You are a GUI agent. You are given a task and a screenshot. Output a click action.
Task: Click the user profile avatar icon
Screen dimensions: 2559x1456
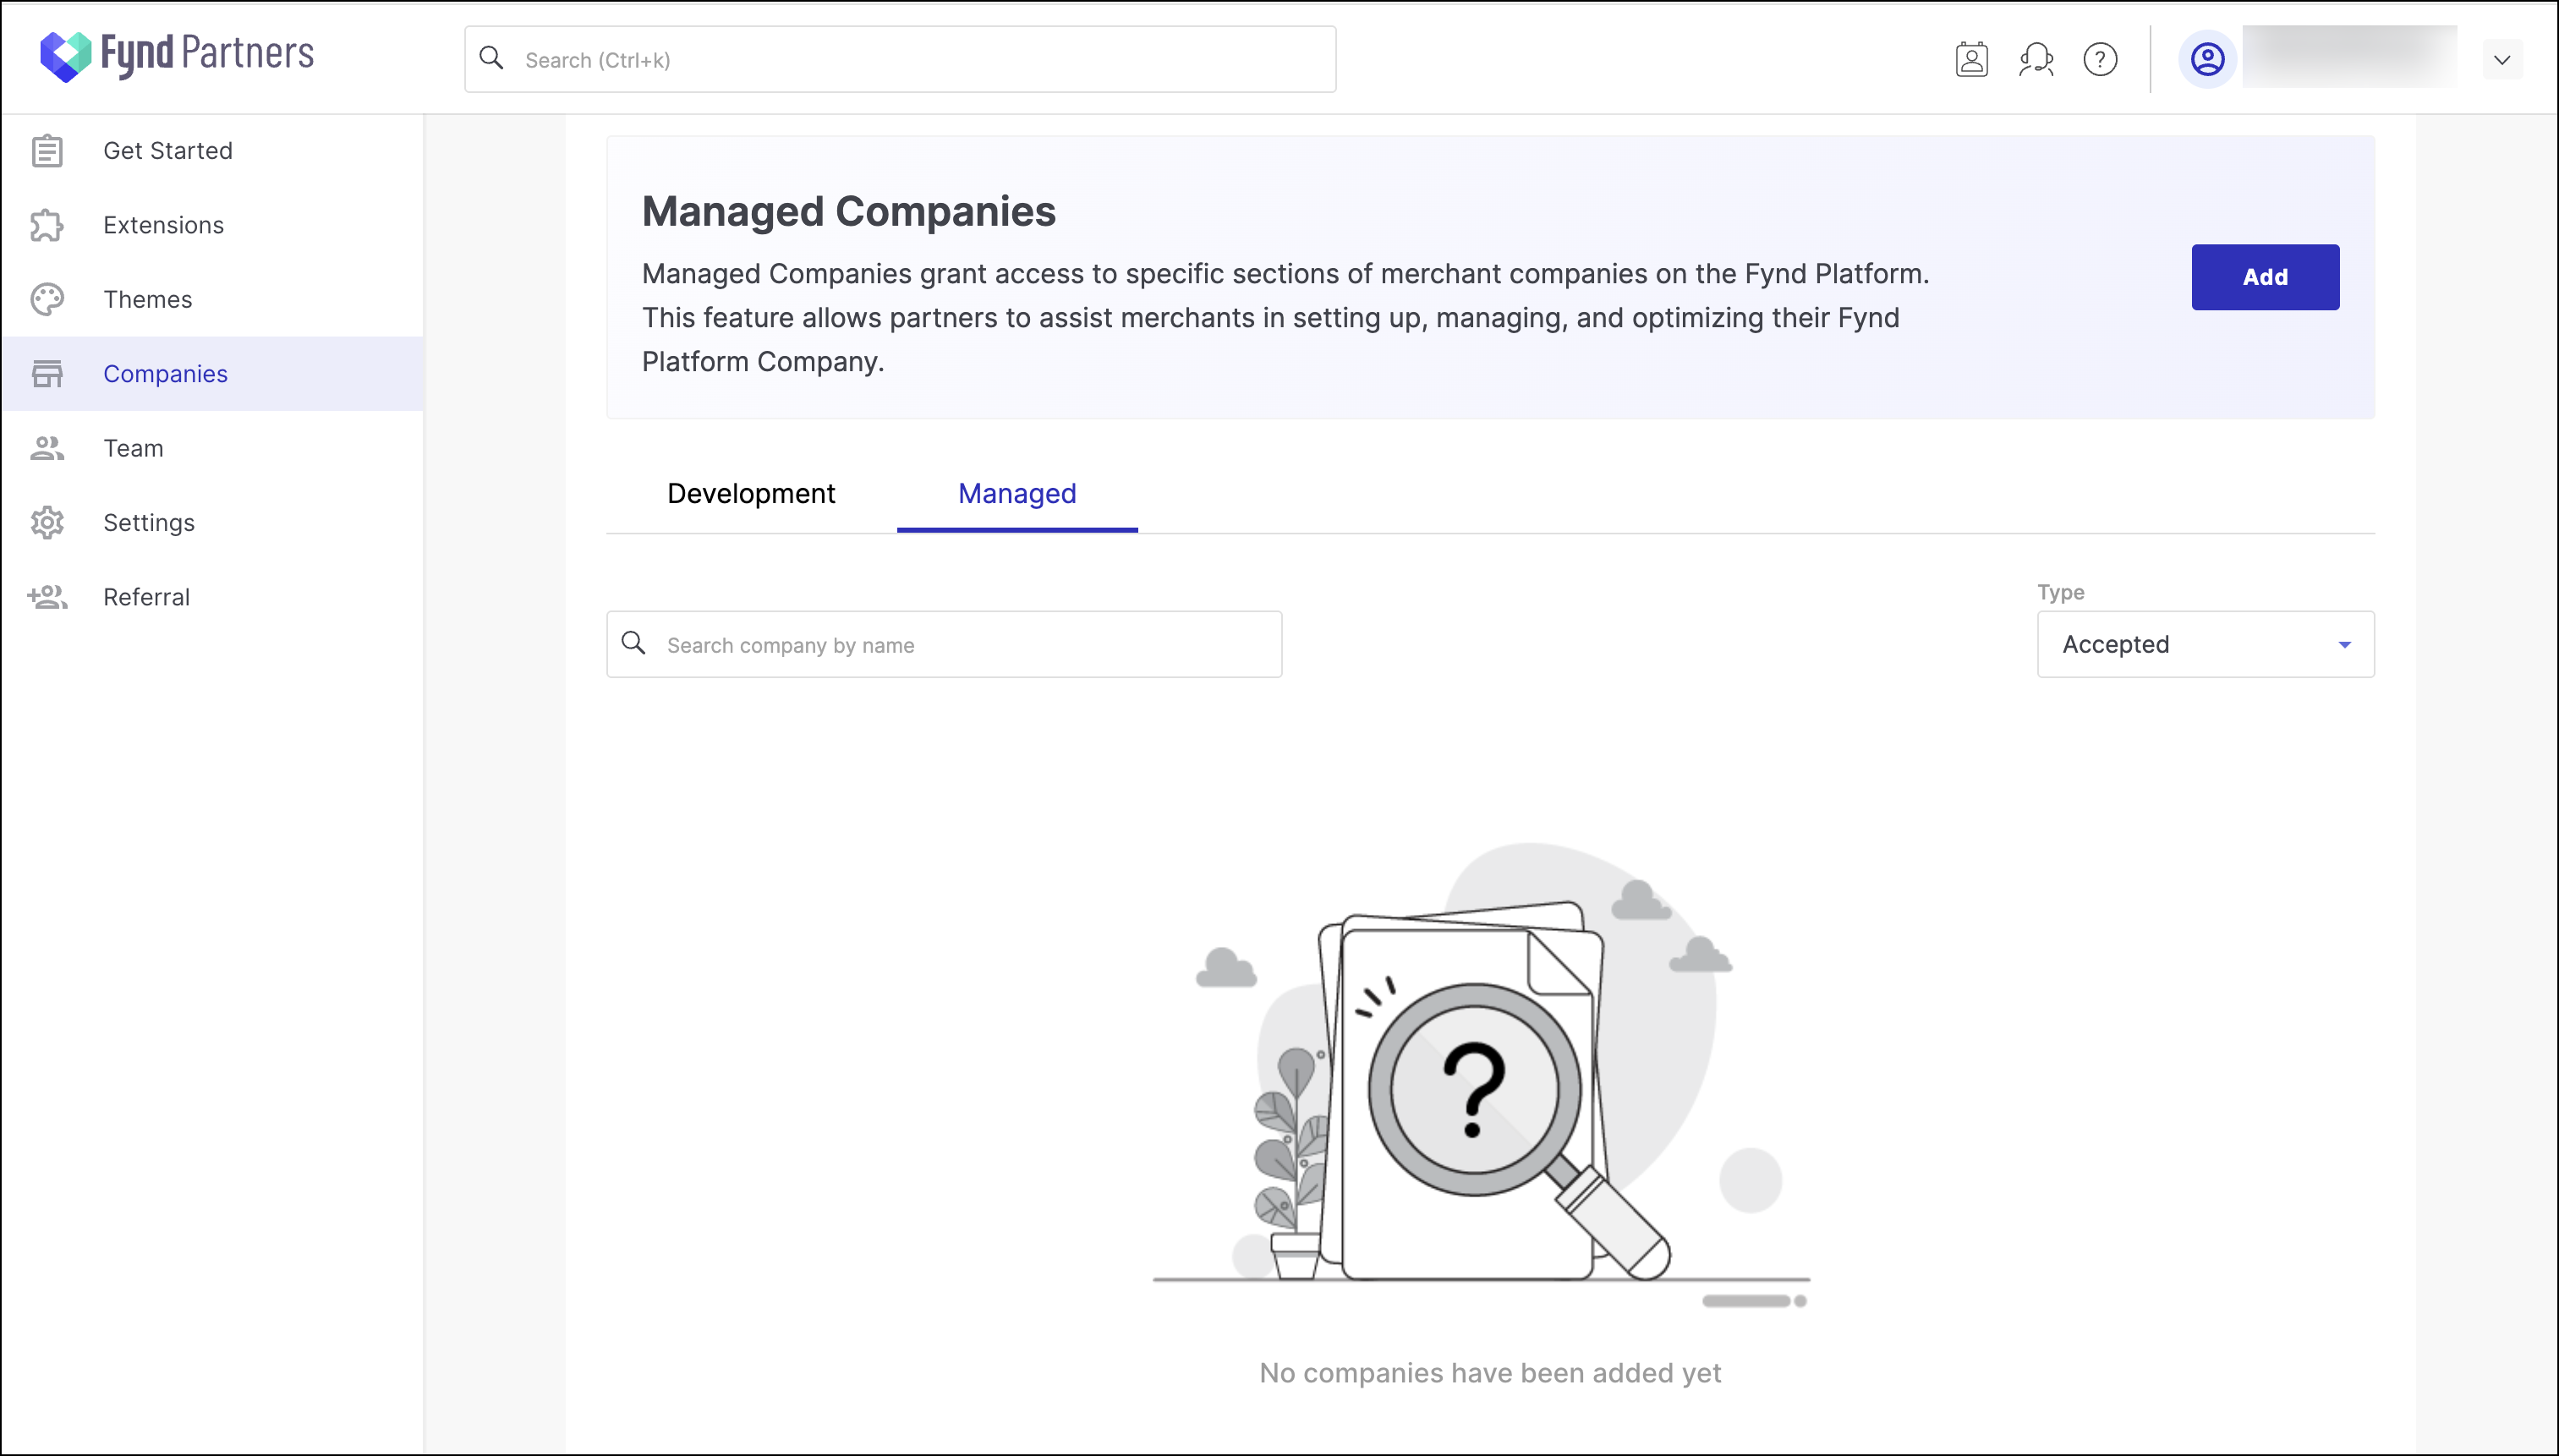pyautogui.click(x=2207, y=60)
